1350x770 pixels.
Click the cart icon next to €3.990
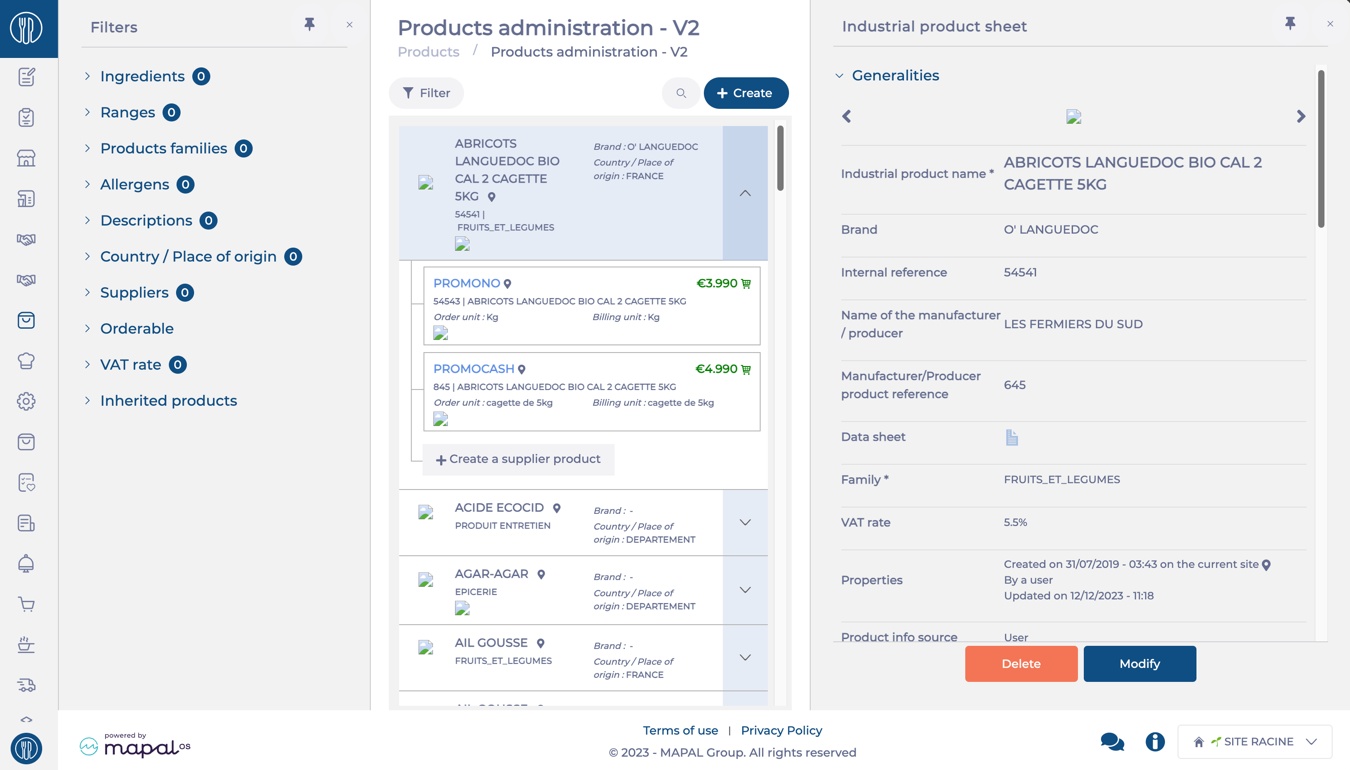[746, 284]
